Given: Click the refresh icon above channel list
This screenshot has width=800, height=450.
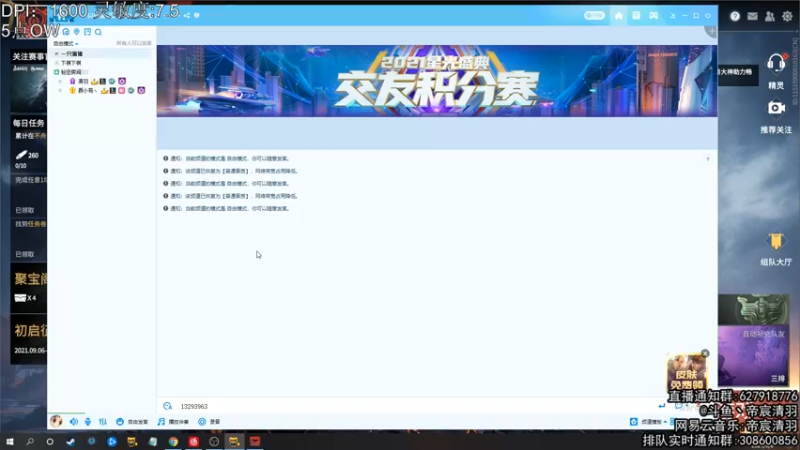Looking at the screenshot, I should point(66,32).
